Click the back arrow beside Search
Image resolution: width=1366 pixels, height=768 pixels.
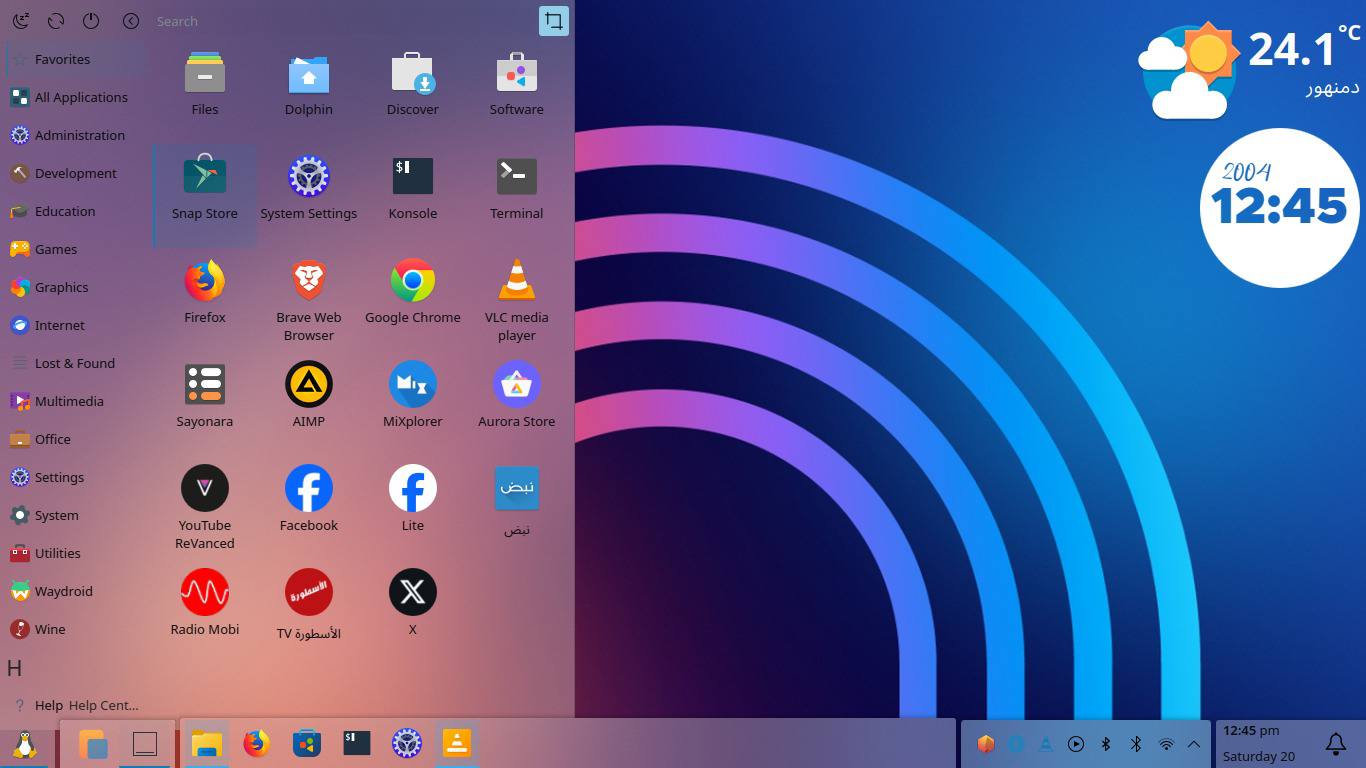(x=131, y=21)
